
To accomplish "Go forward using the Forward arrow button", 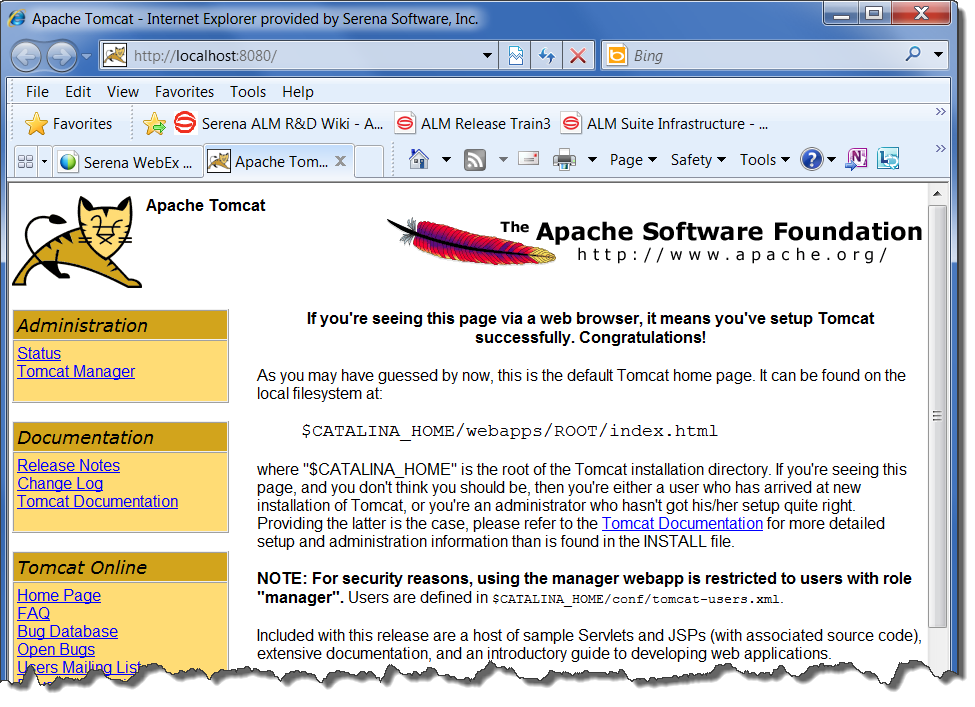I will 62,57.
